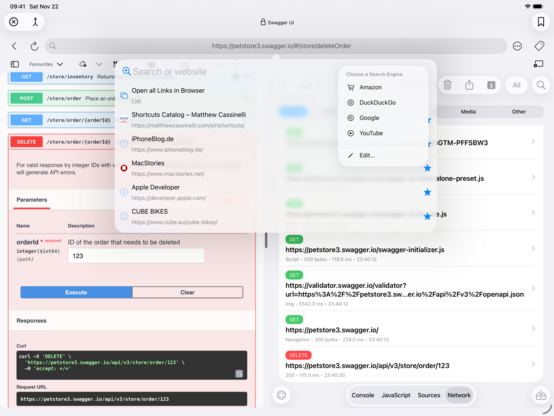Copy the curl command with clipboard icon
554x416 pixels.
pos(239,374)
